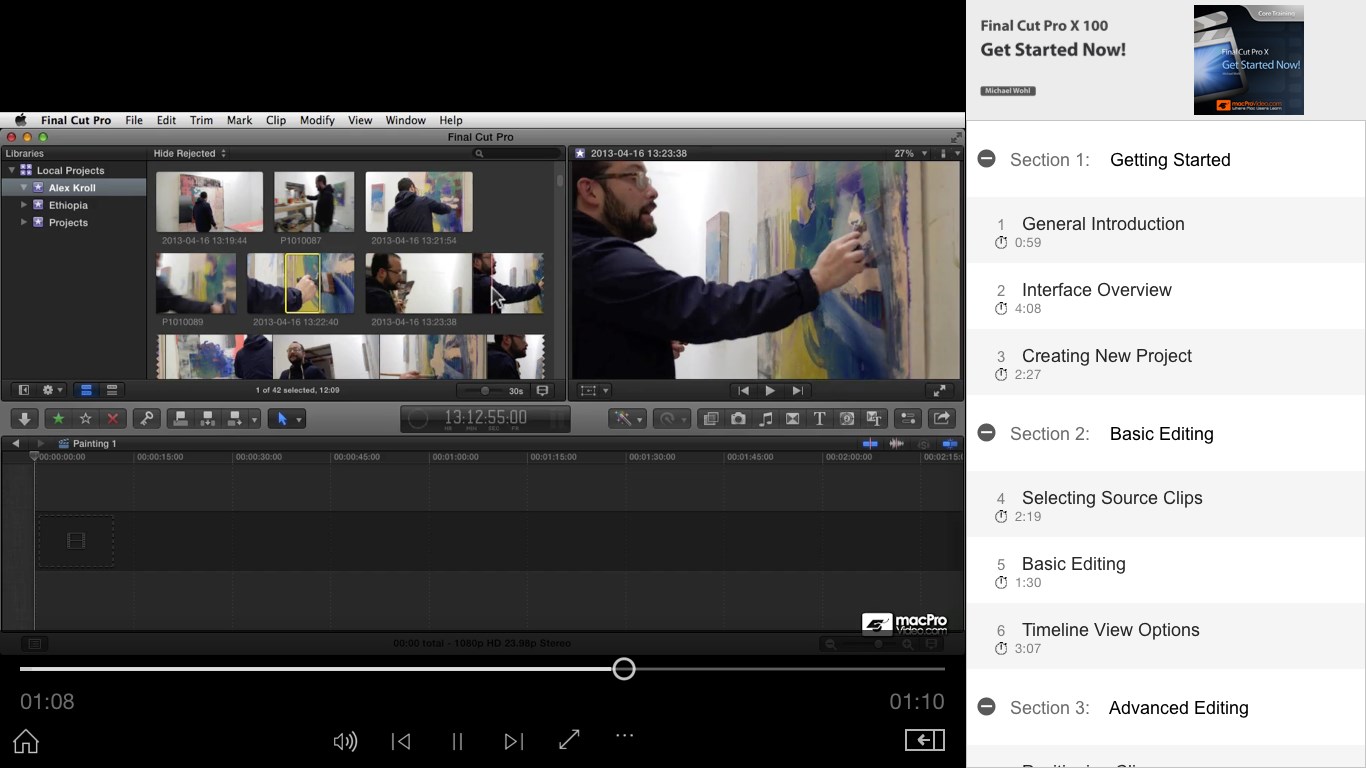Screen dimensions: 1366x768
Task: Open the Clip menu
Action: (x=276, y=120)
